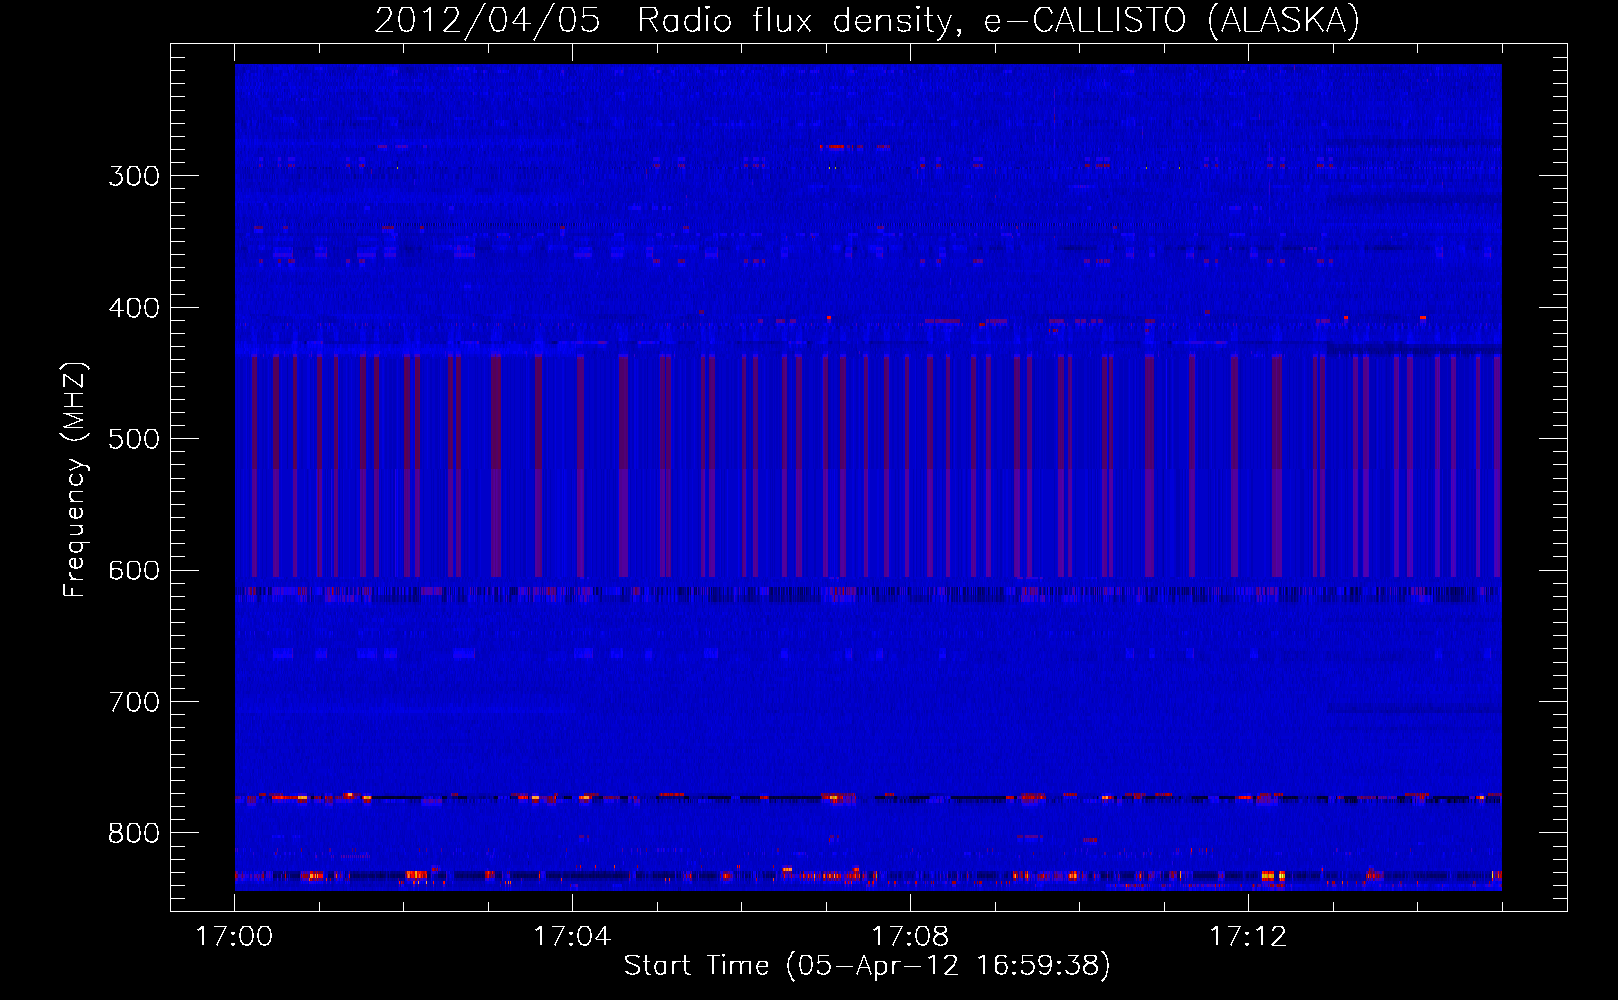Click the 400 frequency tick label
The image size is (1618, 1000).
(x=134, y=308)
